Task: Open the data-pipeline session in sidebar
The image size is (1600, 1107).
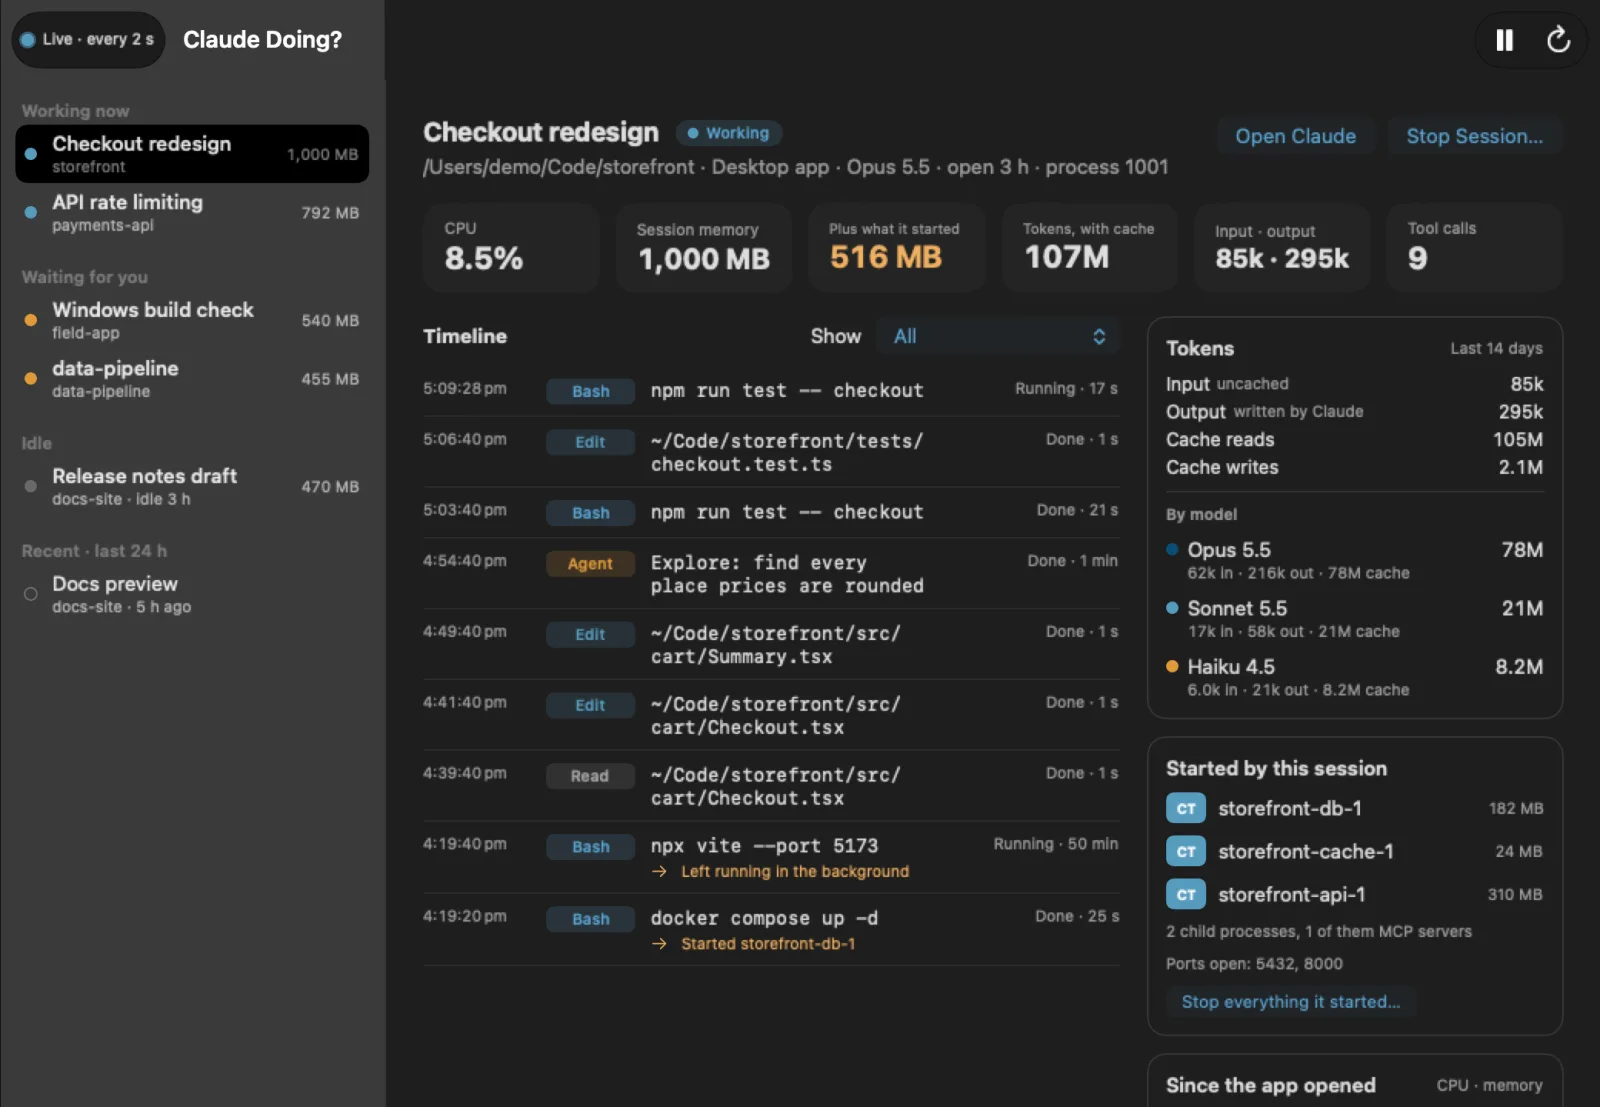Action: 192,379
